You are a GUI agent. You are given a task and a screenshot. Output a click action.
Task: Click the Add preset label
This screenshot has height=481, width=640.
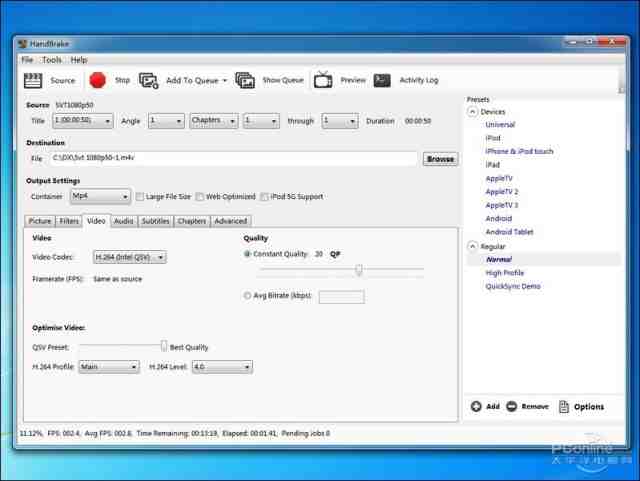(493, 407)
